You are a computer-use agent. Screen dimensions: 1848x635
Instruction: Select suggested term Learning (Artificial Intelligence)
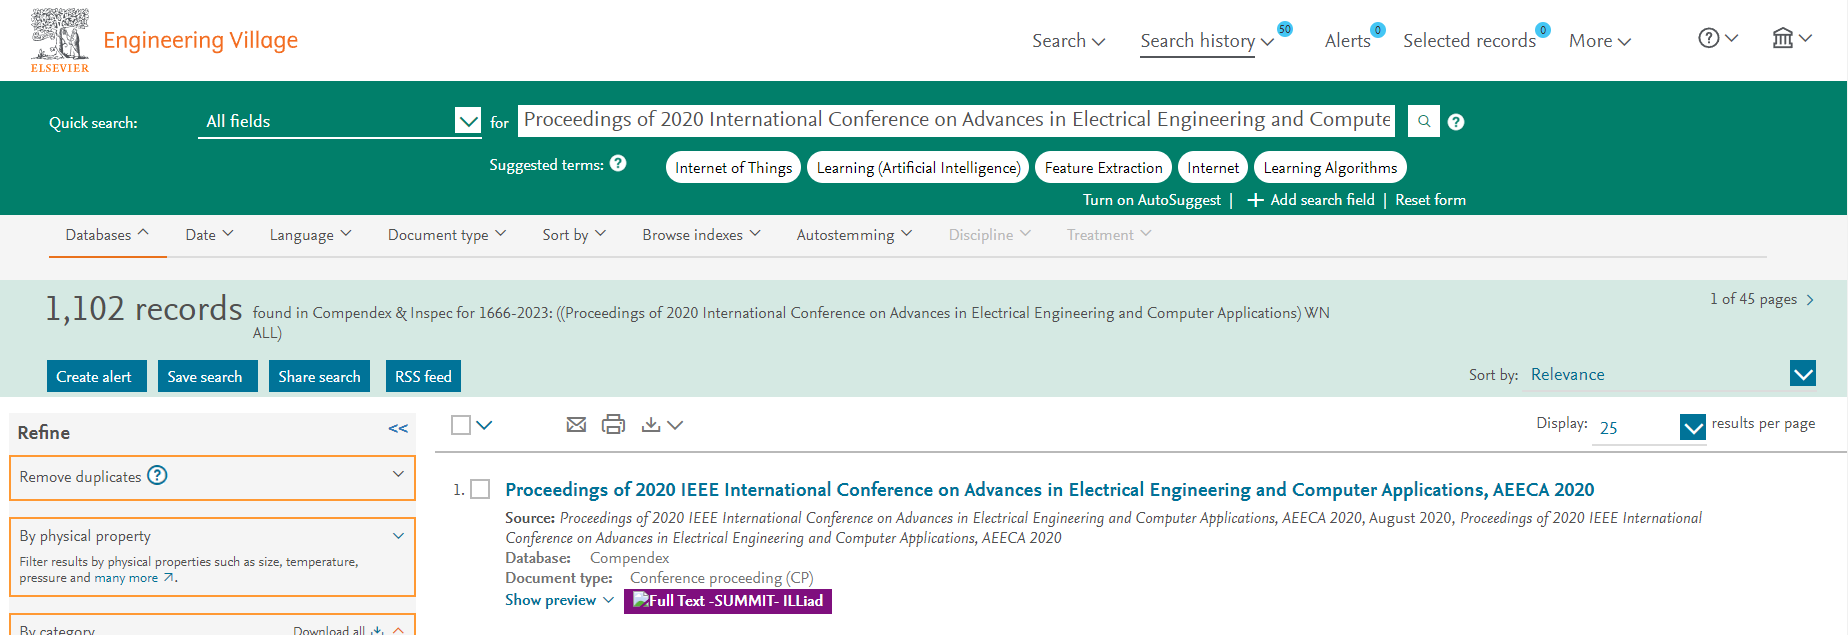click(x=918, y=167)
